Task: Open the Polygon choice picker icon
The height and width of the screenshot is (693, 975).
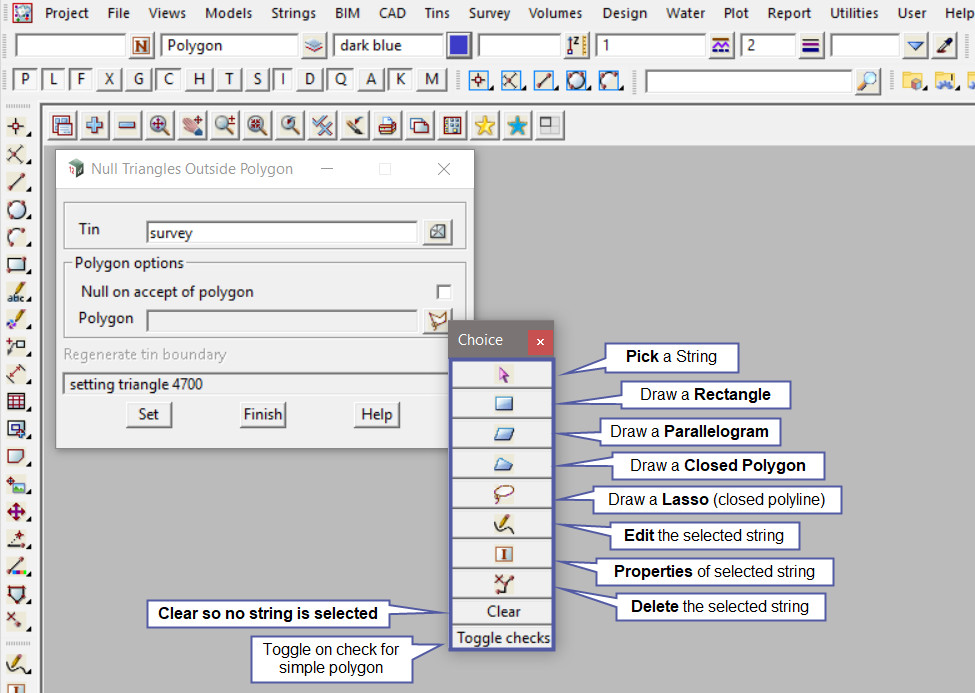Action: point(437,320)
